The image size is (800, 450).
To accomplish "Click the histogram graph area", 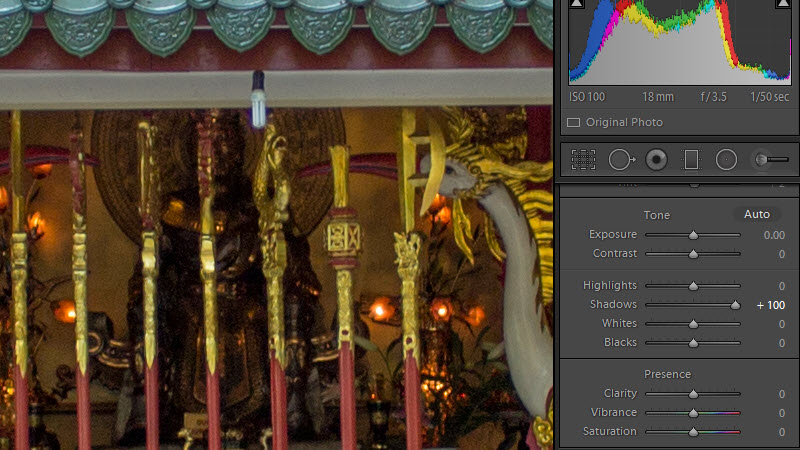I will [678, 45].
